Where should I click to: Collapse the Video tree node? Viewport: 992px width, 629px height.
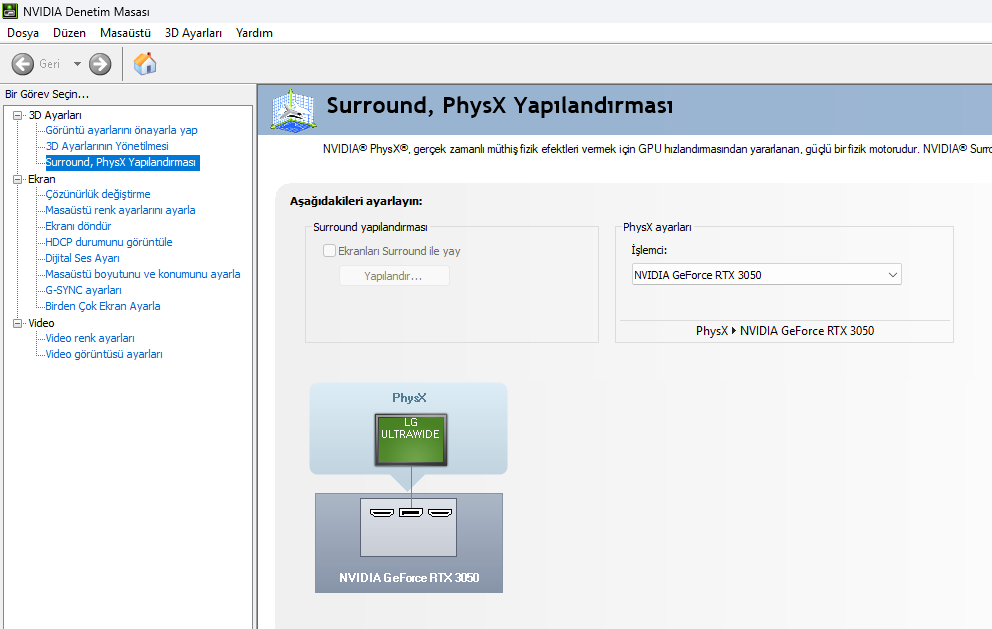(18, 323)
